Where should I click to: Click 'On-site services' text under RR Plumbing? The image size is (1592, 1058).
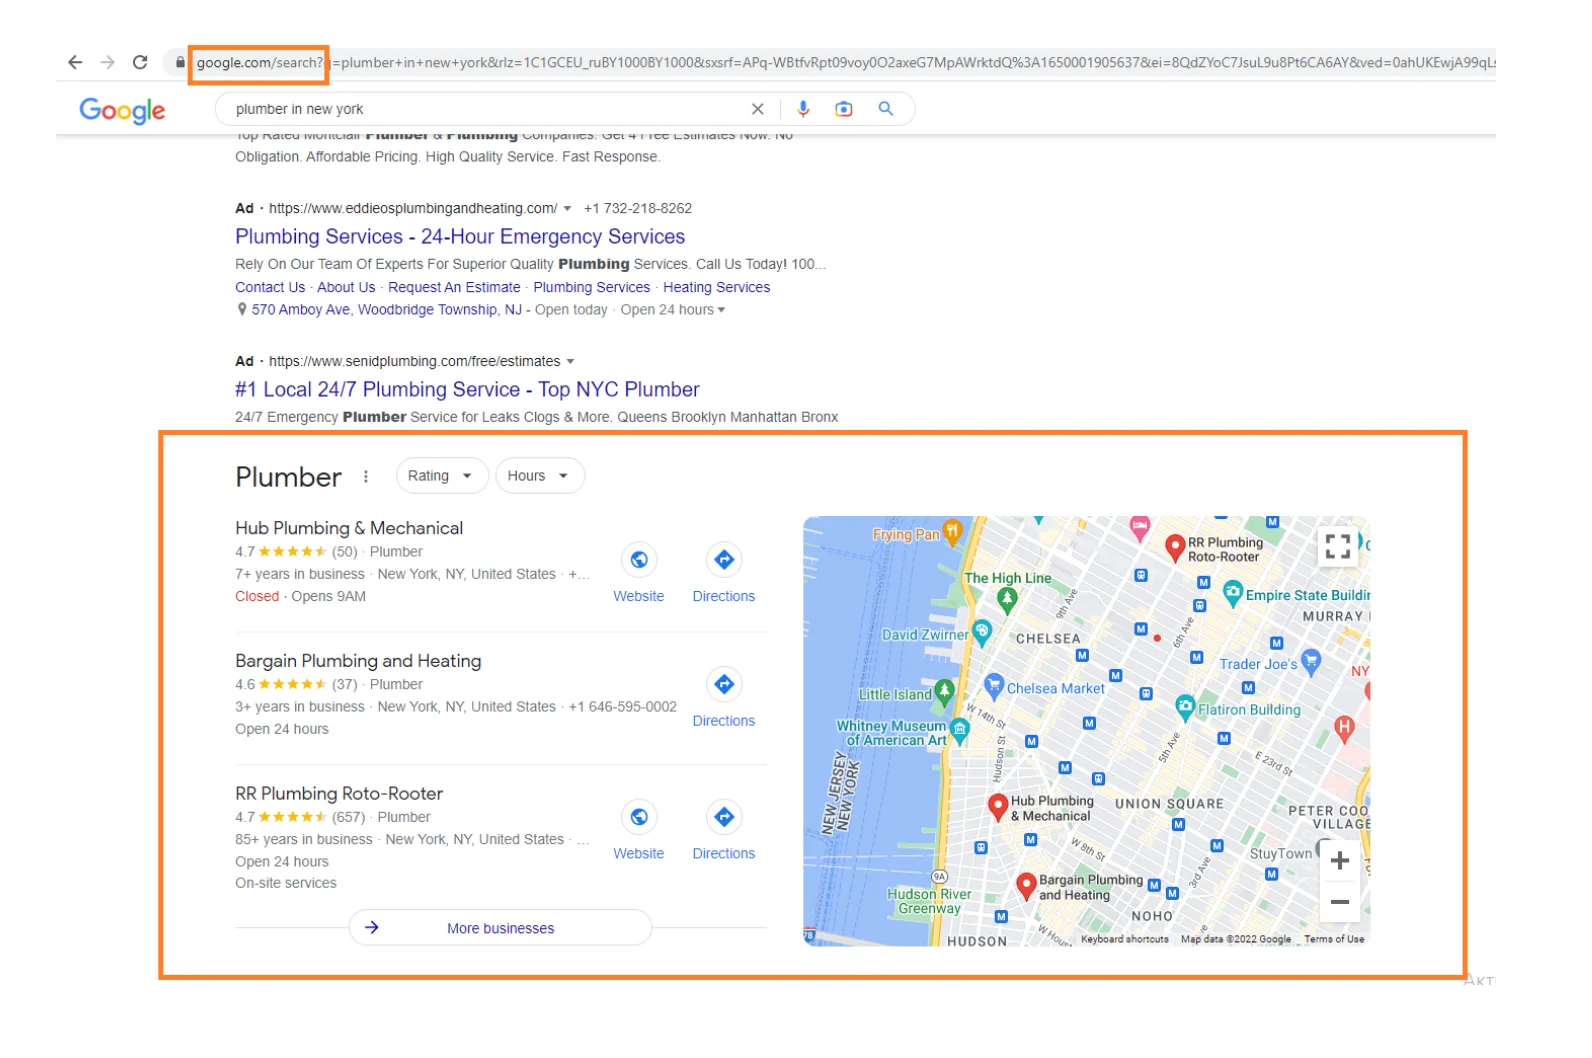click(286, 884)
